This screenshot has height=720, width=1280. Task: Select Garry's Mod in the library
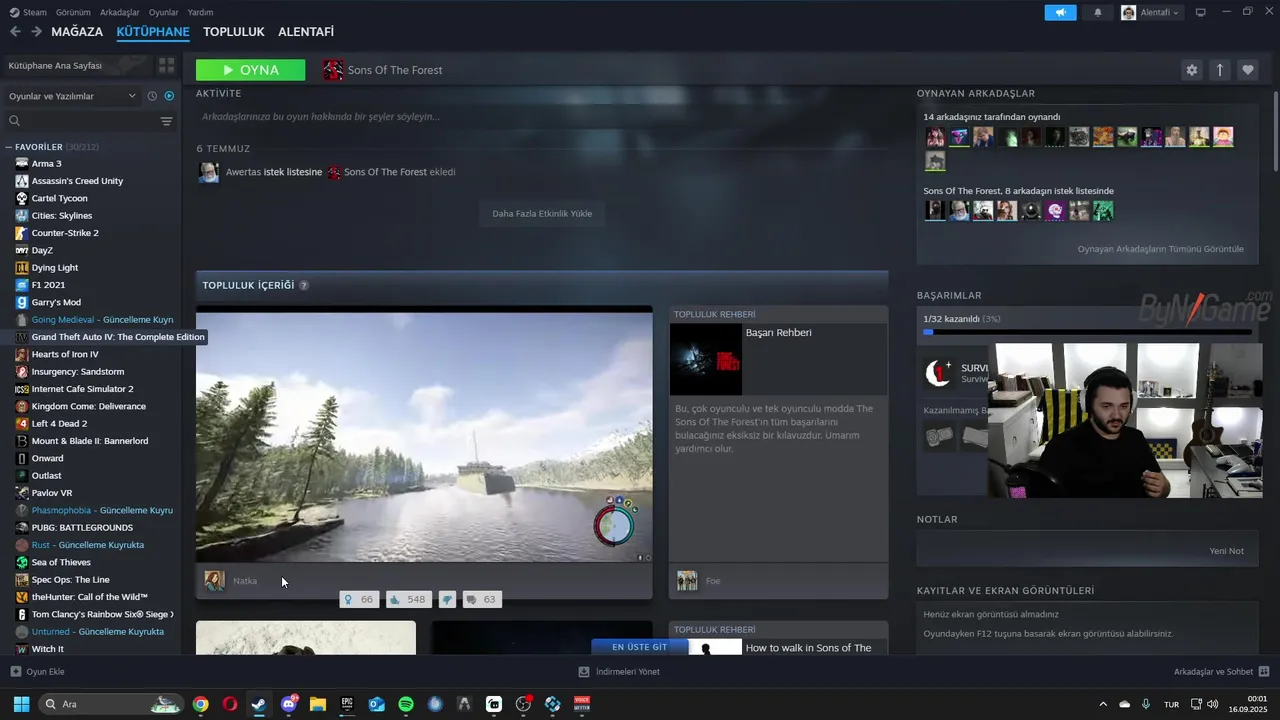coord(56,302)
